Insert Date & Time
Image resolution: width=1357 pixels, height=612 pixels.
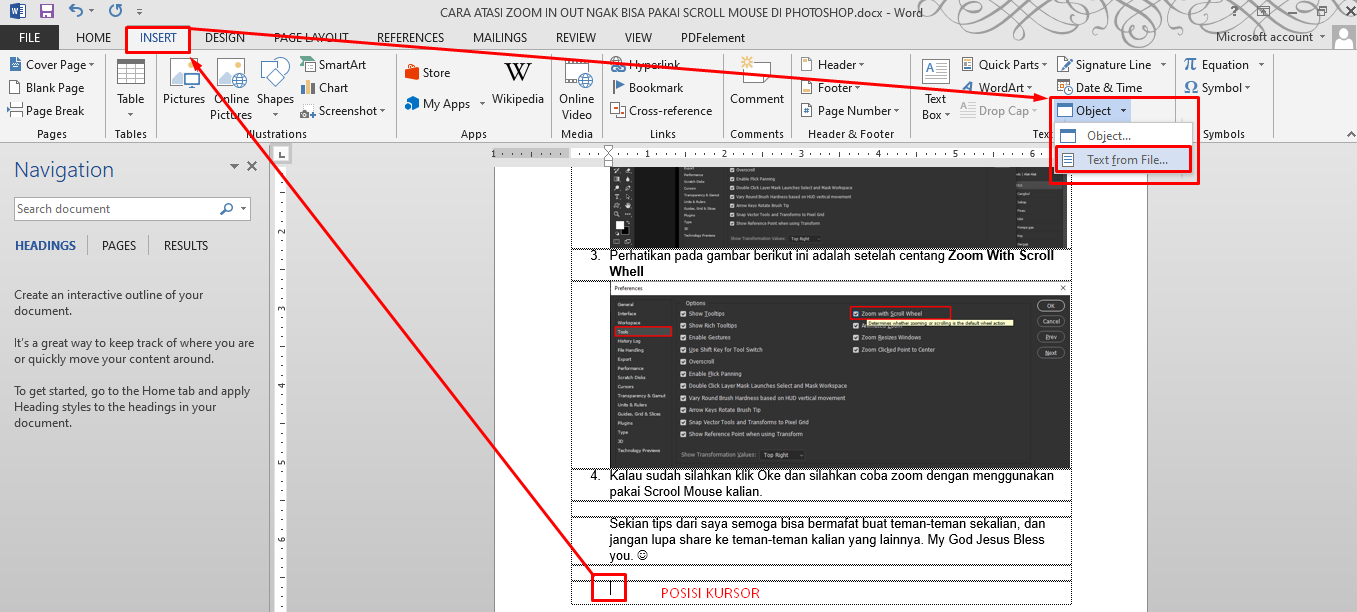pyautogui.click(x=1099, y=88)
